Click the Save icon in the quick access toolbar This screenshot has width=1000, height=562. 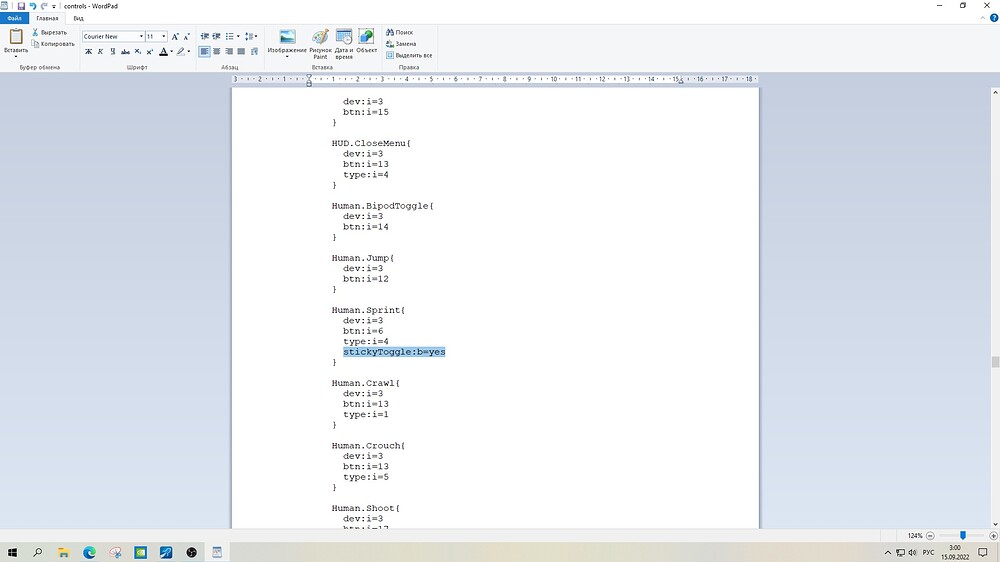click(20, 5)
